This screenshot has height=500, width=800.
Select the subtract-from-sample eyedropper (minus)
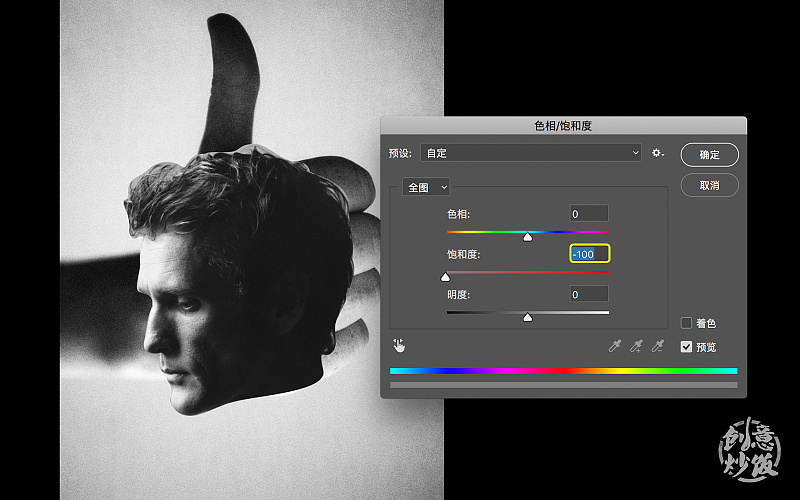tap(658, 346)
